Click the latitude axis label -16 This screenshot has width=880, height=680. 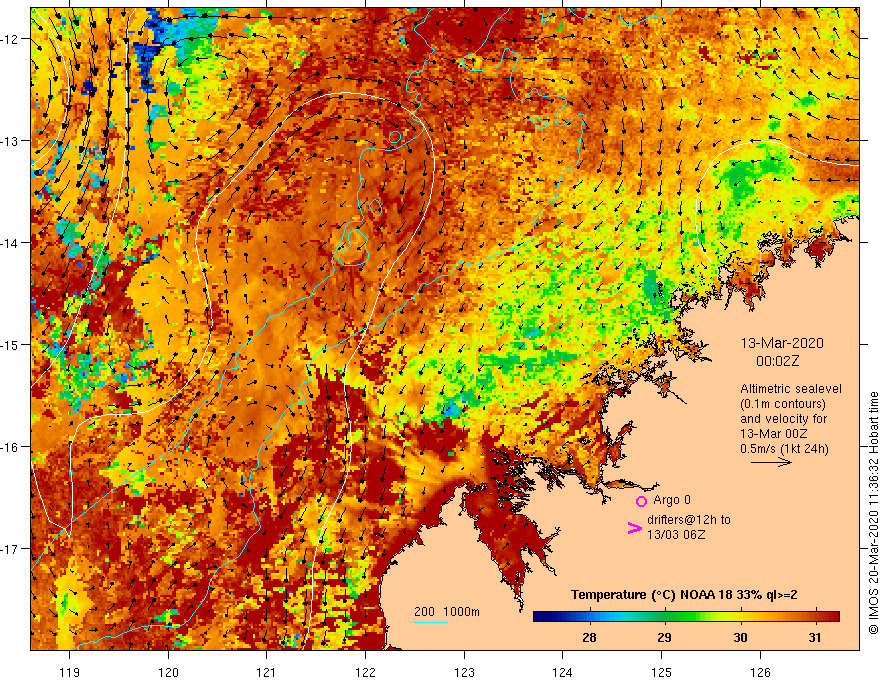11,447
